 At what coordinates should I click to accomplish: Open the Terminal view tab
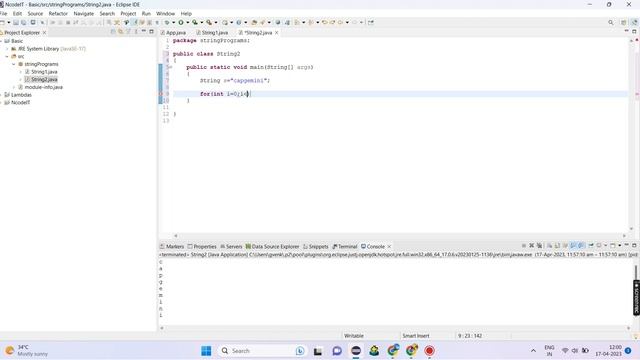tap(345, 247)
